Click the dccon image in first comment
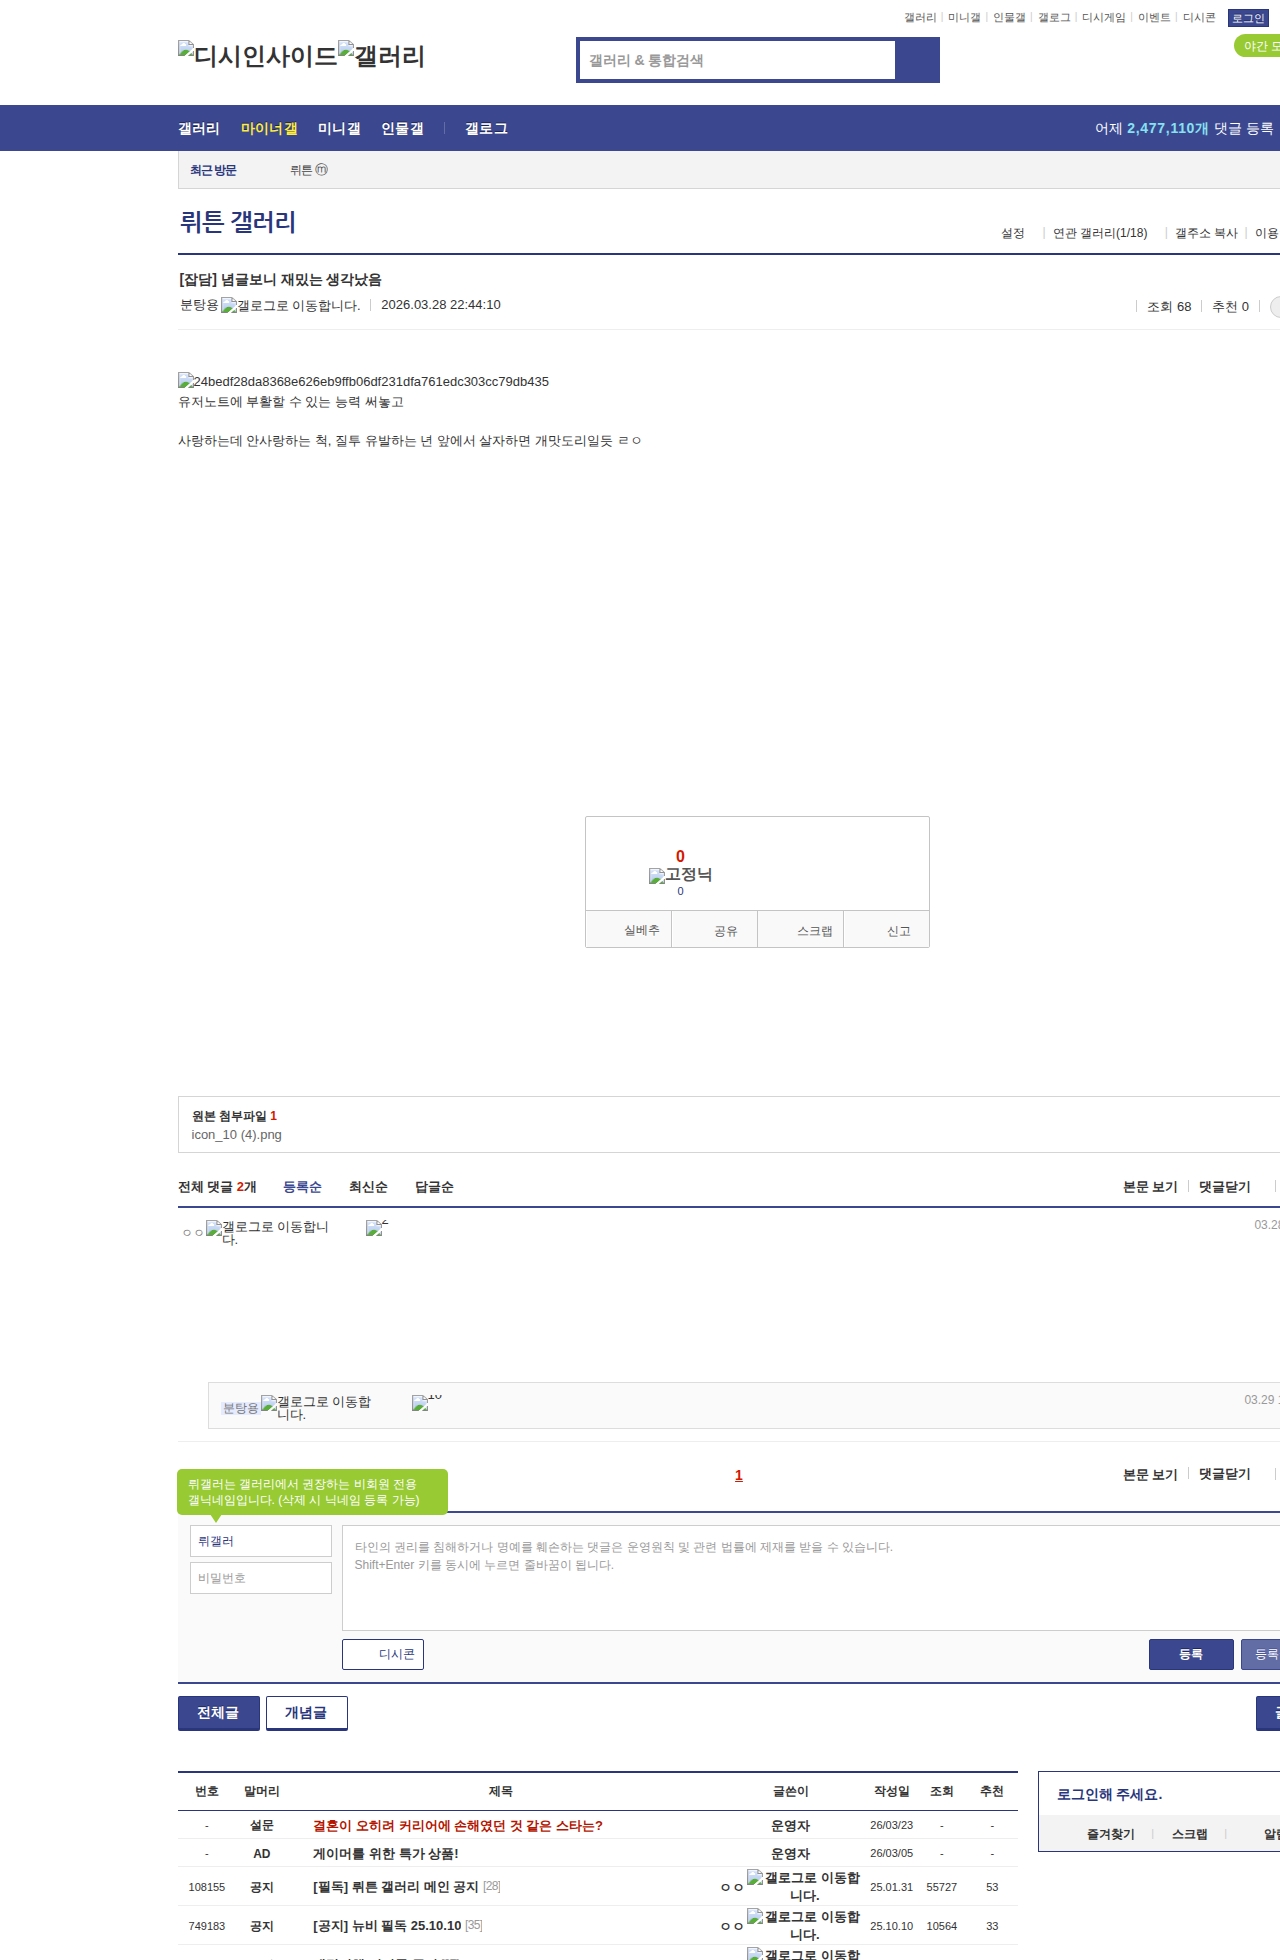 (x=376, y=1228)
